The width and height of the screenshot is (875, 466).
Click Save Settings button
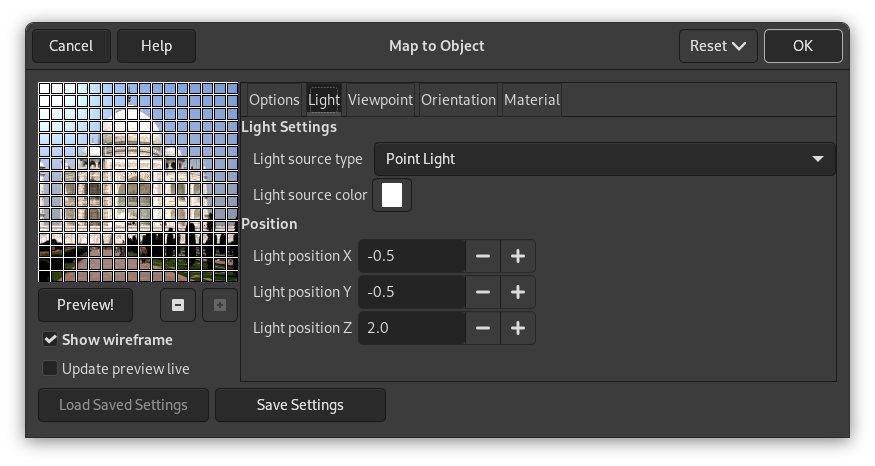click(300, 405)
